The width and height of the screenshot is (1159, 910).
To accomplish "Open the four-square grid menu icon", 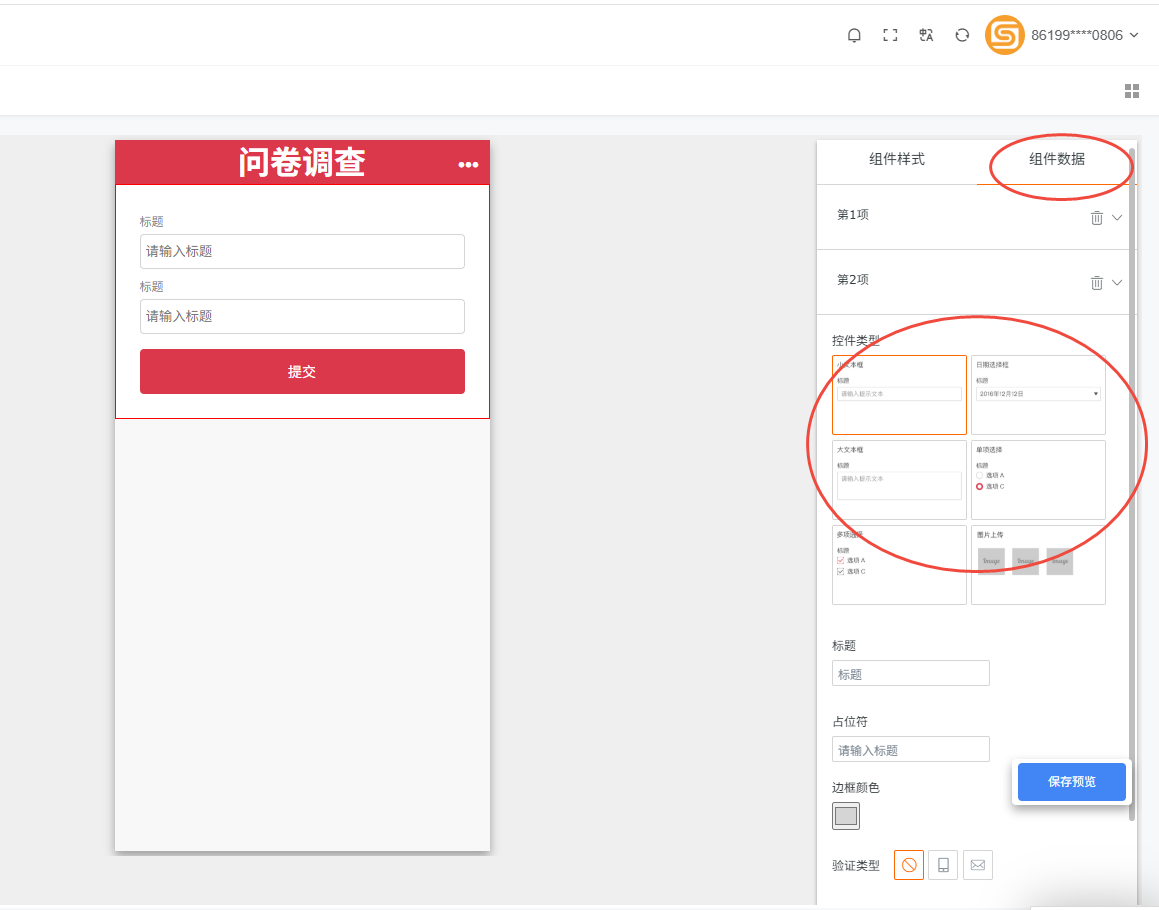I will click(x=1132, y=91).
